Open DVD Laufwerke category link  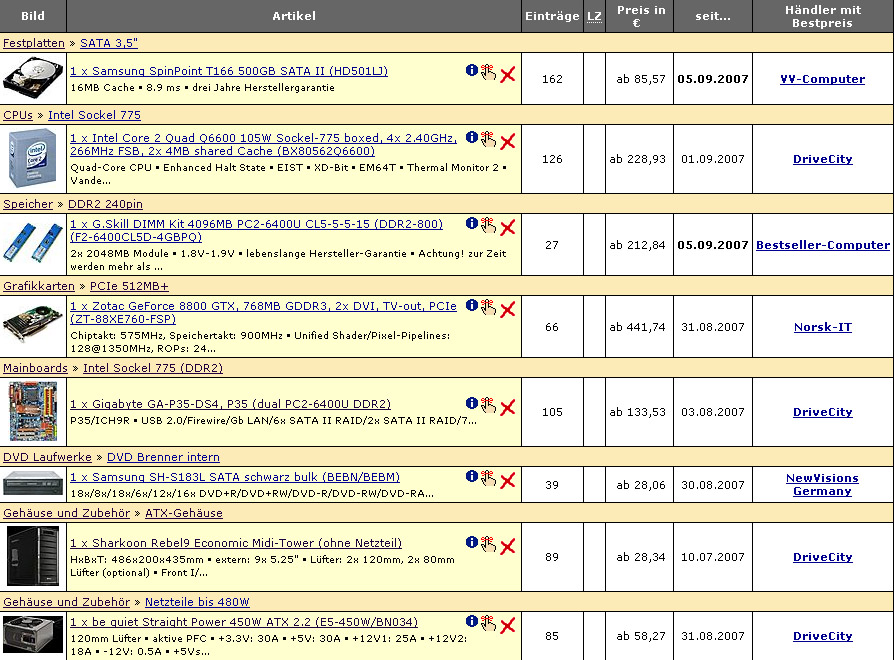[47, 457]
